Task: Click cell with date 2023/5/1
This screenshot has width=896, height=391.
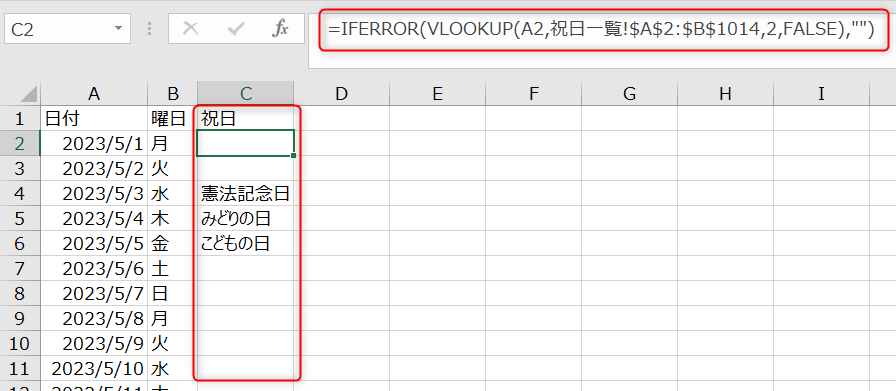Action: (x=94, y=143)
